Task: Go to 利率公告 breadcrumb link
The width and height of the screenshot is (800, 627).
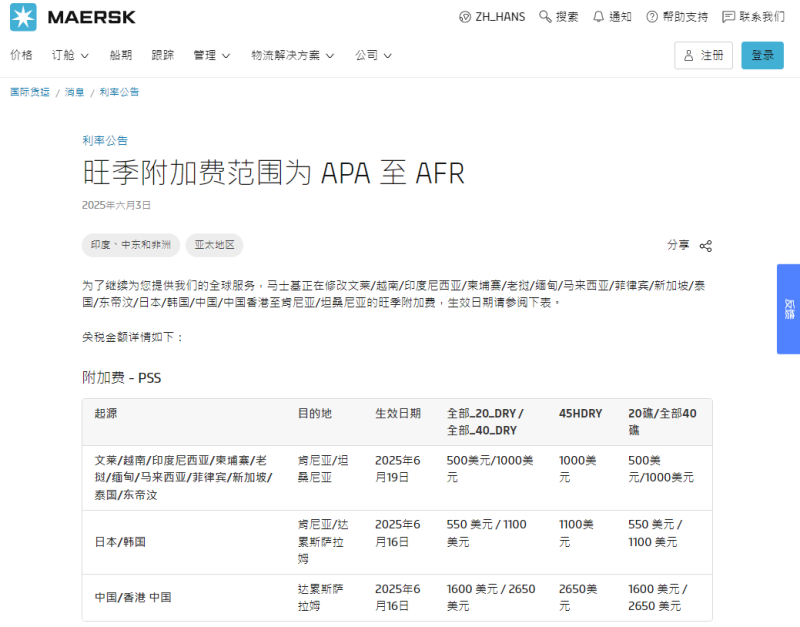Action: tap(119, 92)
